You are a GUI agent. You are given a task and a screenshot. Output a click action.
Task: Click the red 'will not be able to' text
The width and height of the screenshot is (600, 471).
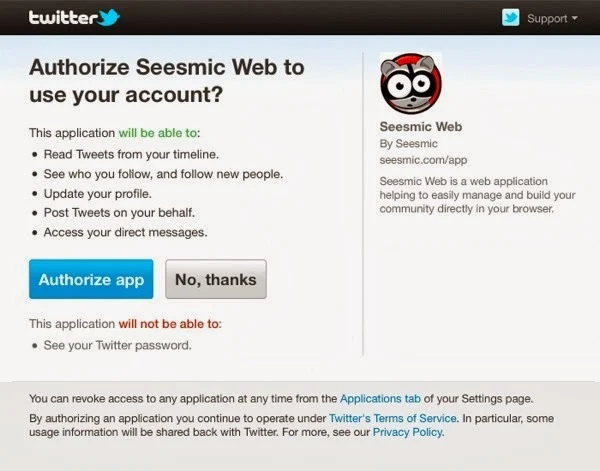click(169, 324)
